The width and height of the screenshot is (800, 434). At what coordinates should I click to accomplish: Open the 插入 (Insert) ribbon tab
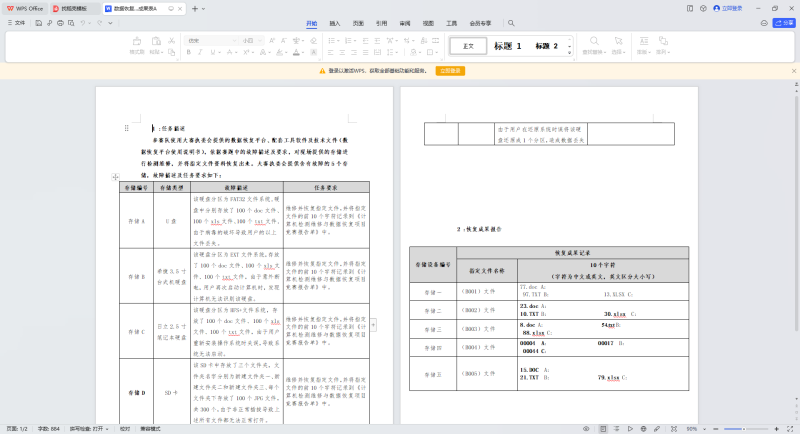pyautogui.click(x=334, y=22)
